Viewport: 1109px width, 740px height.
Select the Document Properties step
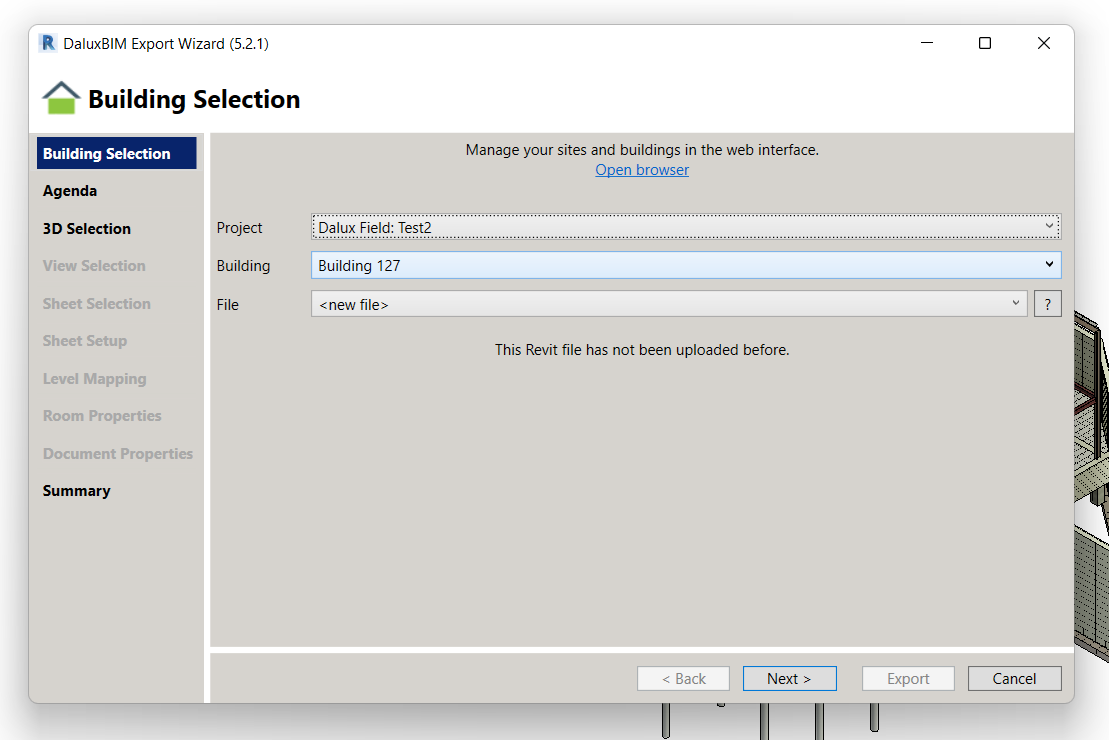point(118,453)
